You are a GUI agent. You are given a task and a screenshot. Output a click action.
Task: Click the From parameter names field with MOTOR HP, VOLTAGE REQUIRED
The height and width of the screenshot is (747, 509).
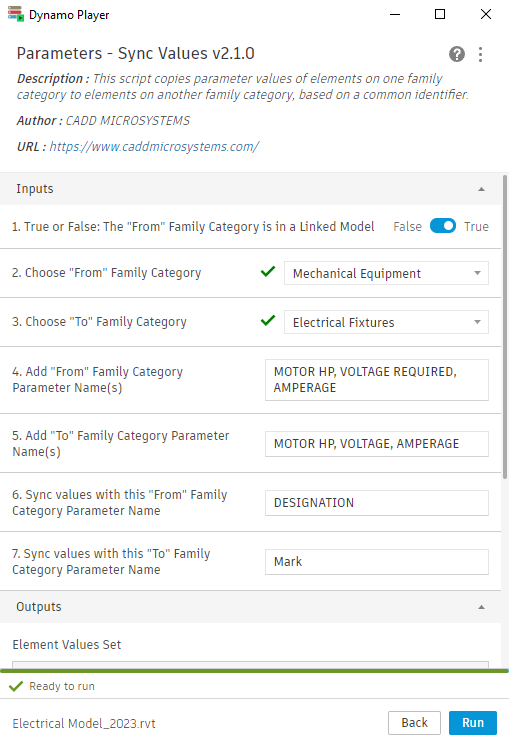click(377, 380)
